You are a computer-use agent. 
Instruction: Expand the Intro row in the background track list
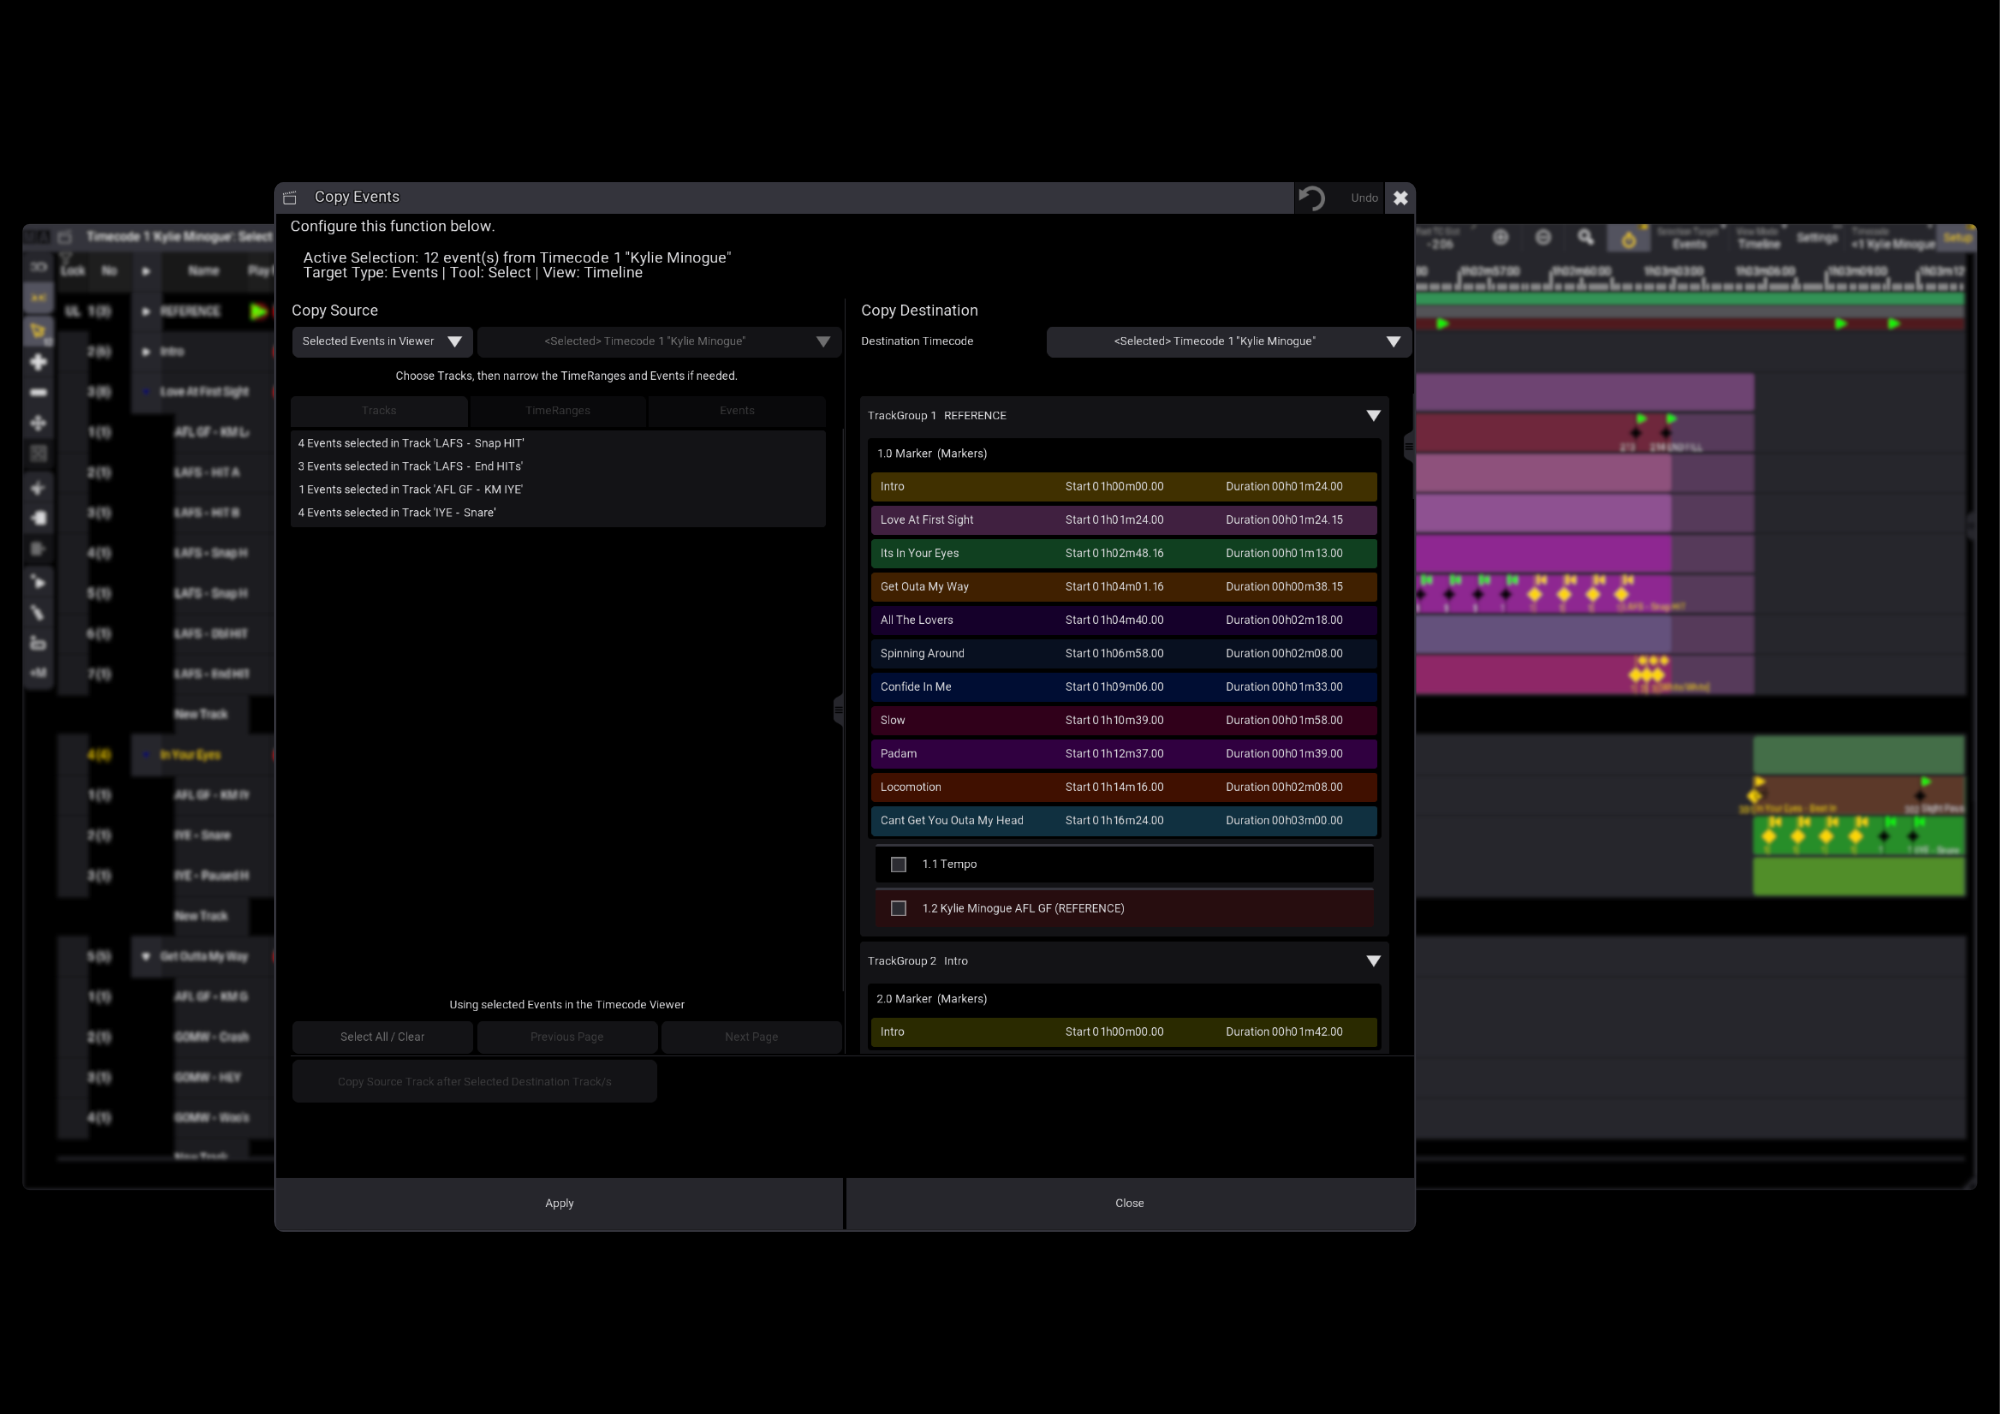tap(146, 352)
